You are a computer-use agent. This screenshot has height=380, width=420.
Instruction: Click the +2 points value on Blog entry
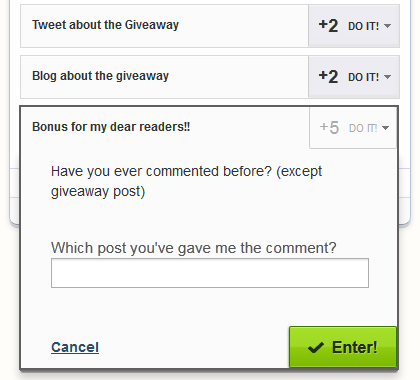[328, 77]
